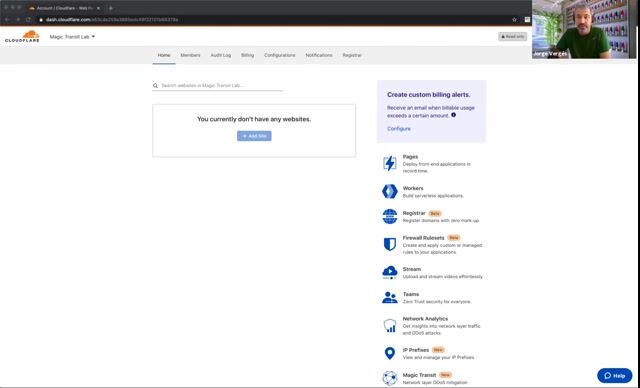Open the Audit Log tab
The image size is (640, 388).
(x=221, y=55)
